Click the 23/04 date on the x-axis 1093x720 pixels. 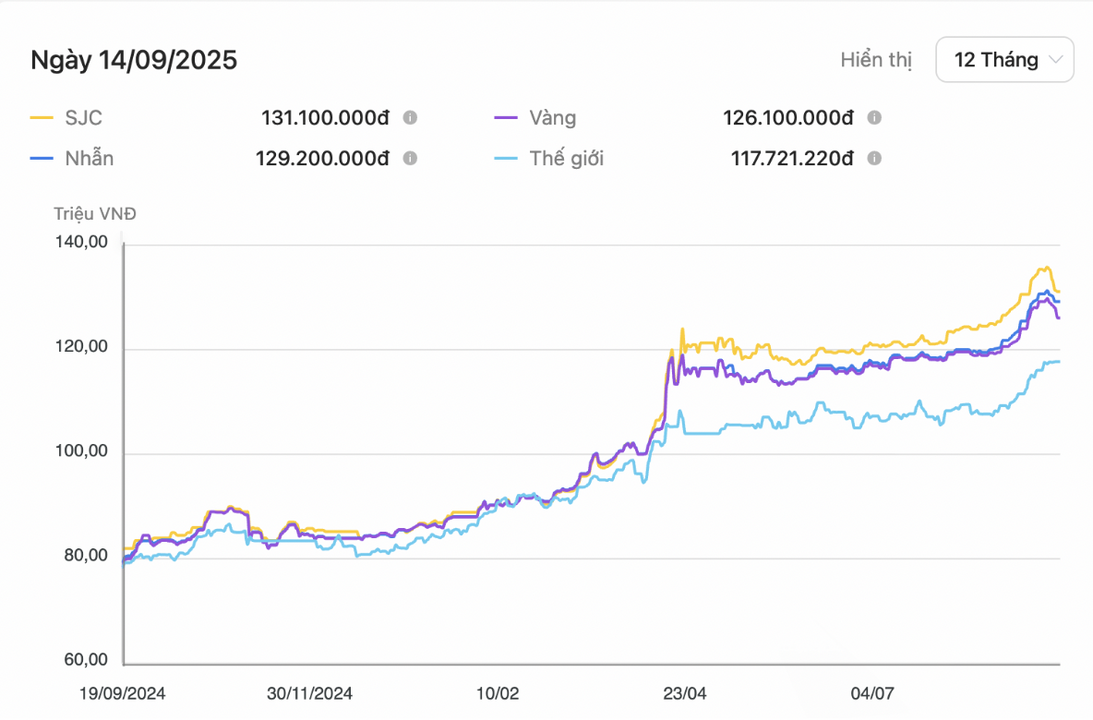(686, 692)
